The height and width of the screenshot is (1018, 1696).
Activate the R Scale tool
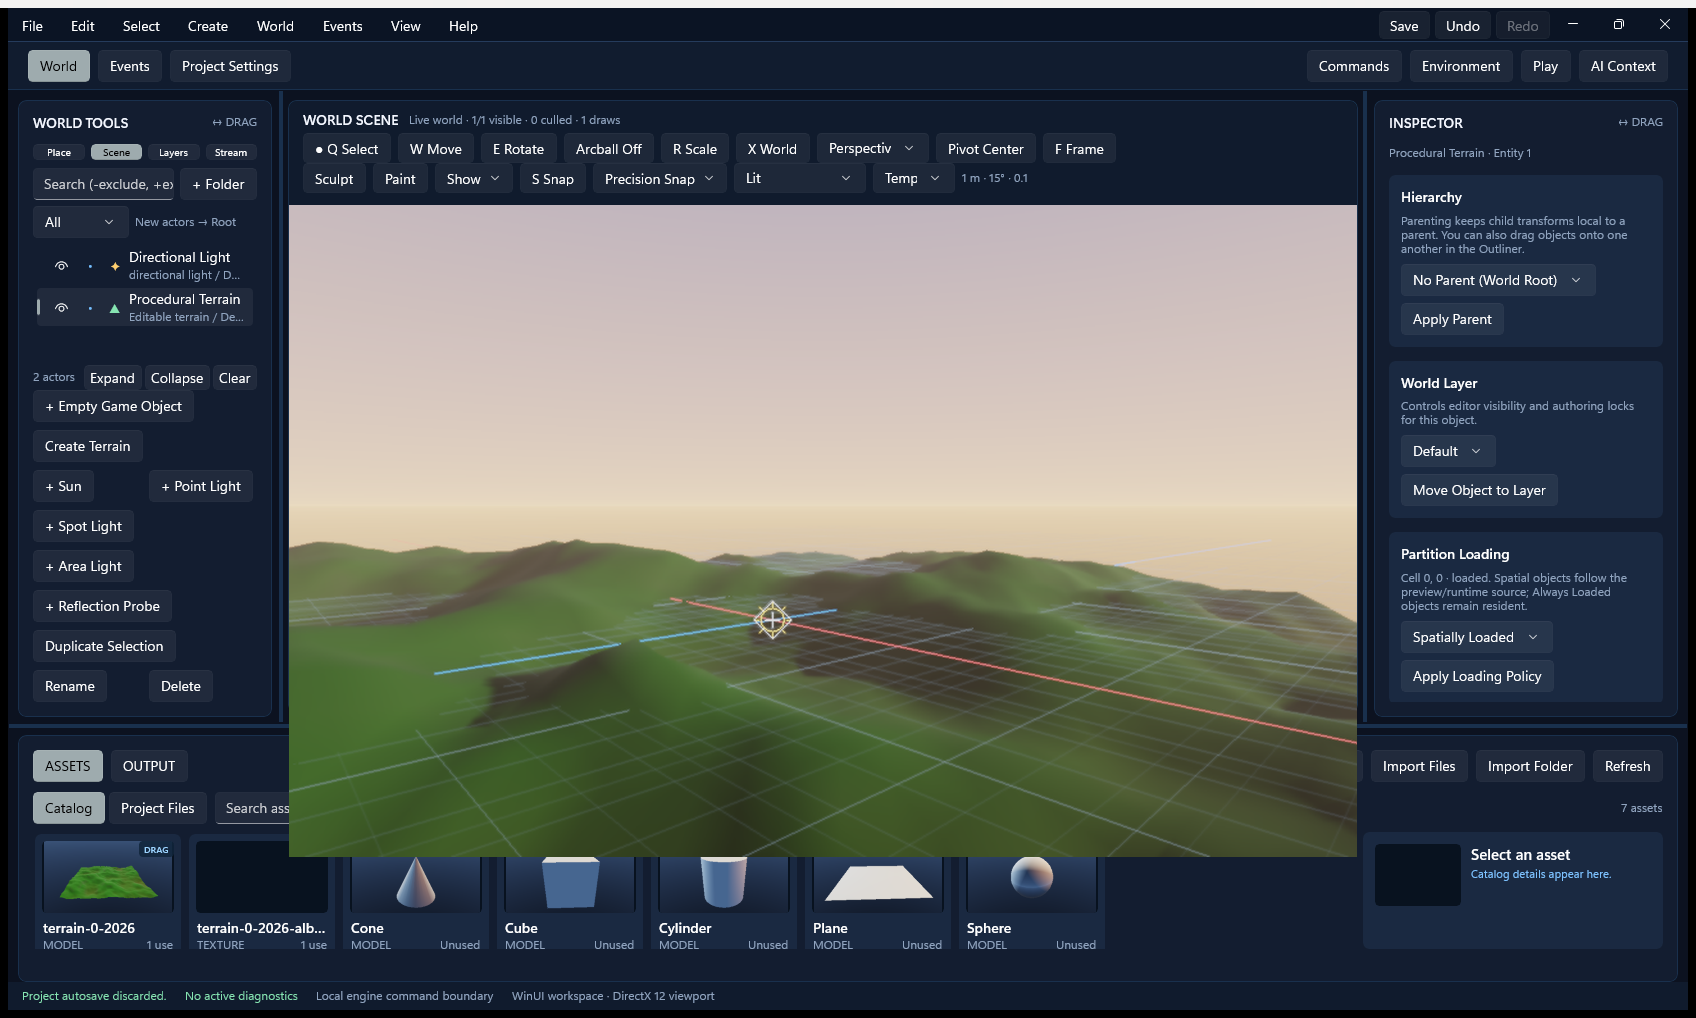point(695,149)
